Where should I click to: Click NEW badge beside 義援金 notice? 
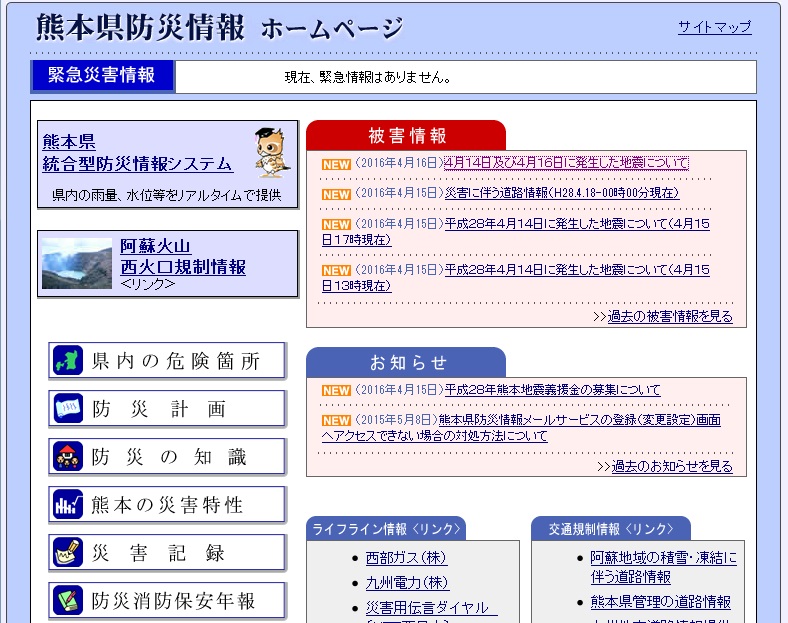(336, 390)
